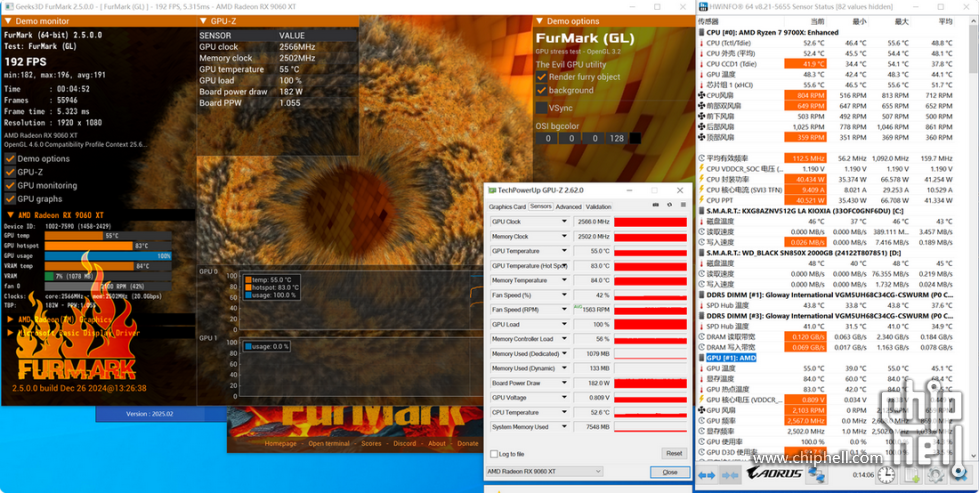979x493 pixels.
Task: Toggle GPU graphs checkbox
Action: [x=10, y=199]
